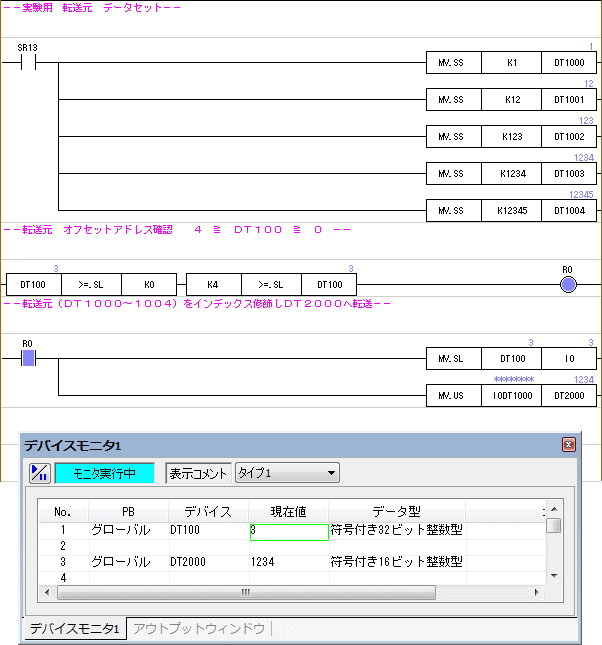Edit the DT100 current value field
Screen dimensions: 602x645
click(289, 533)
